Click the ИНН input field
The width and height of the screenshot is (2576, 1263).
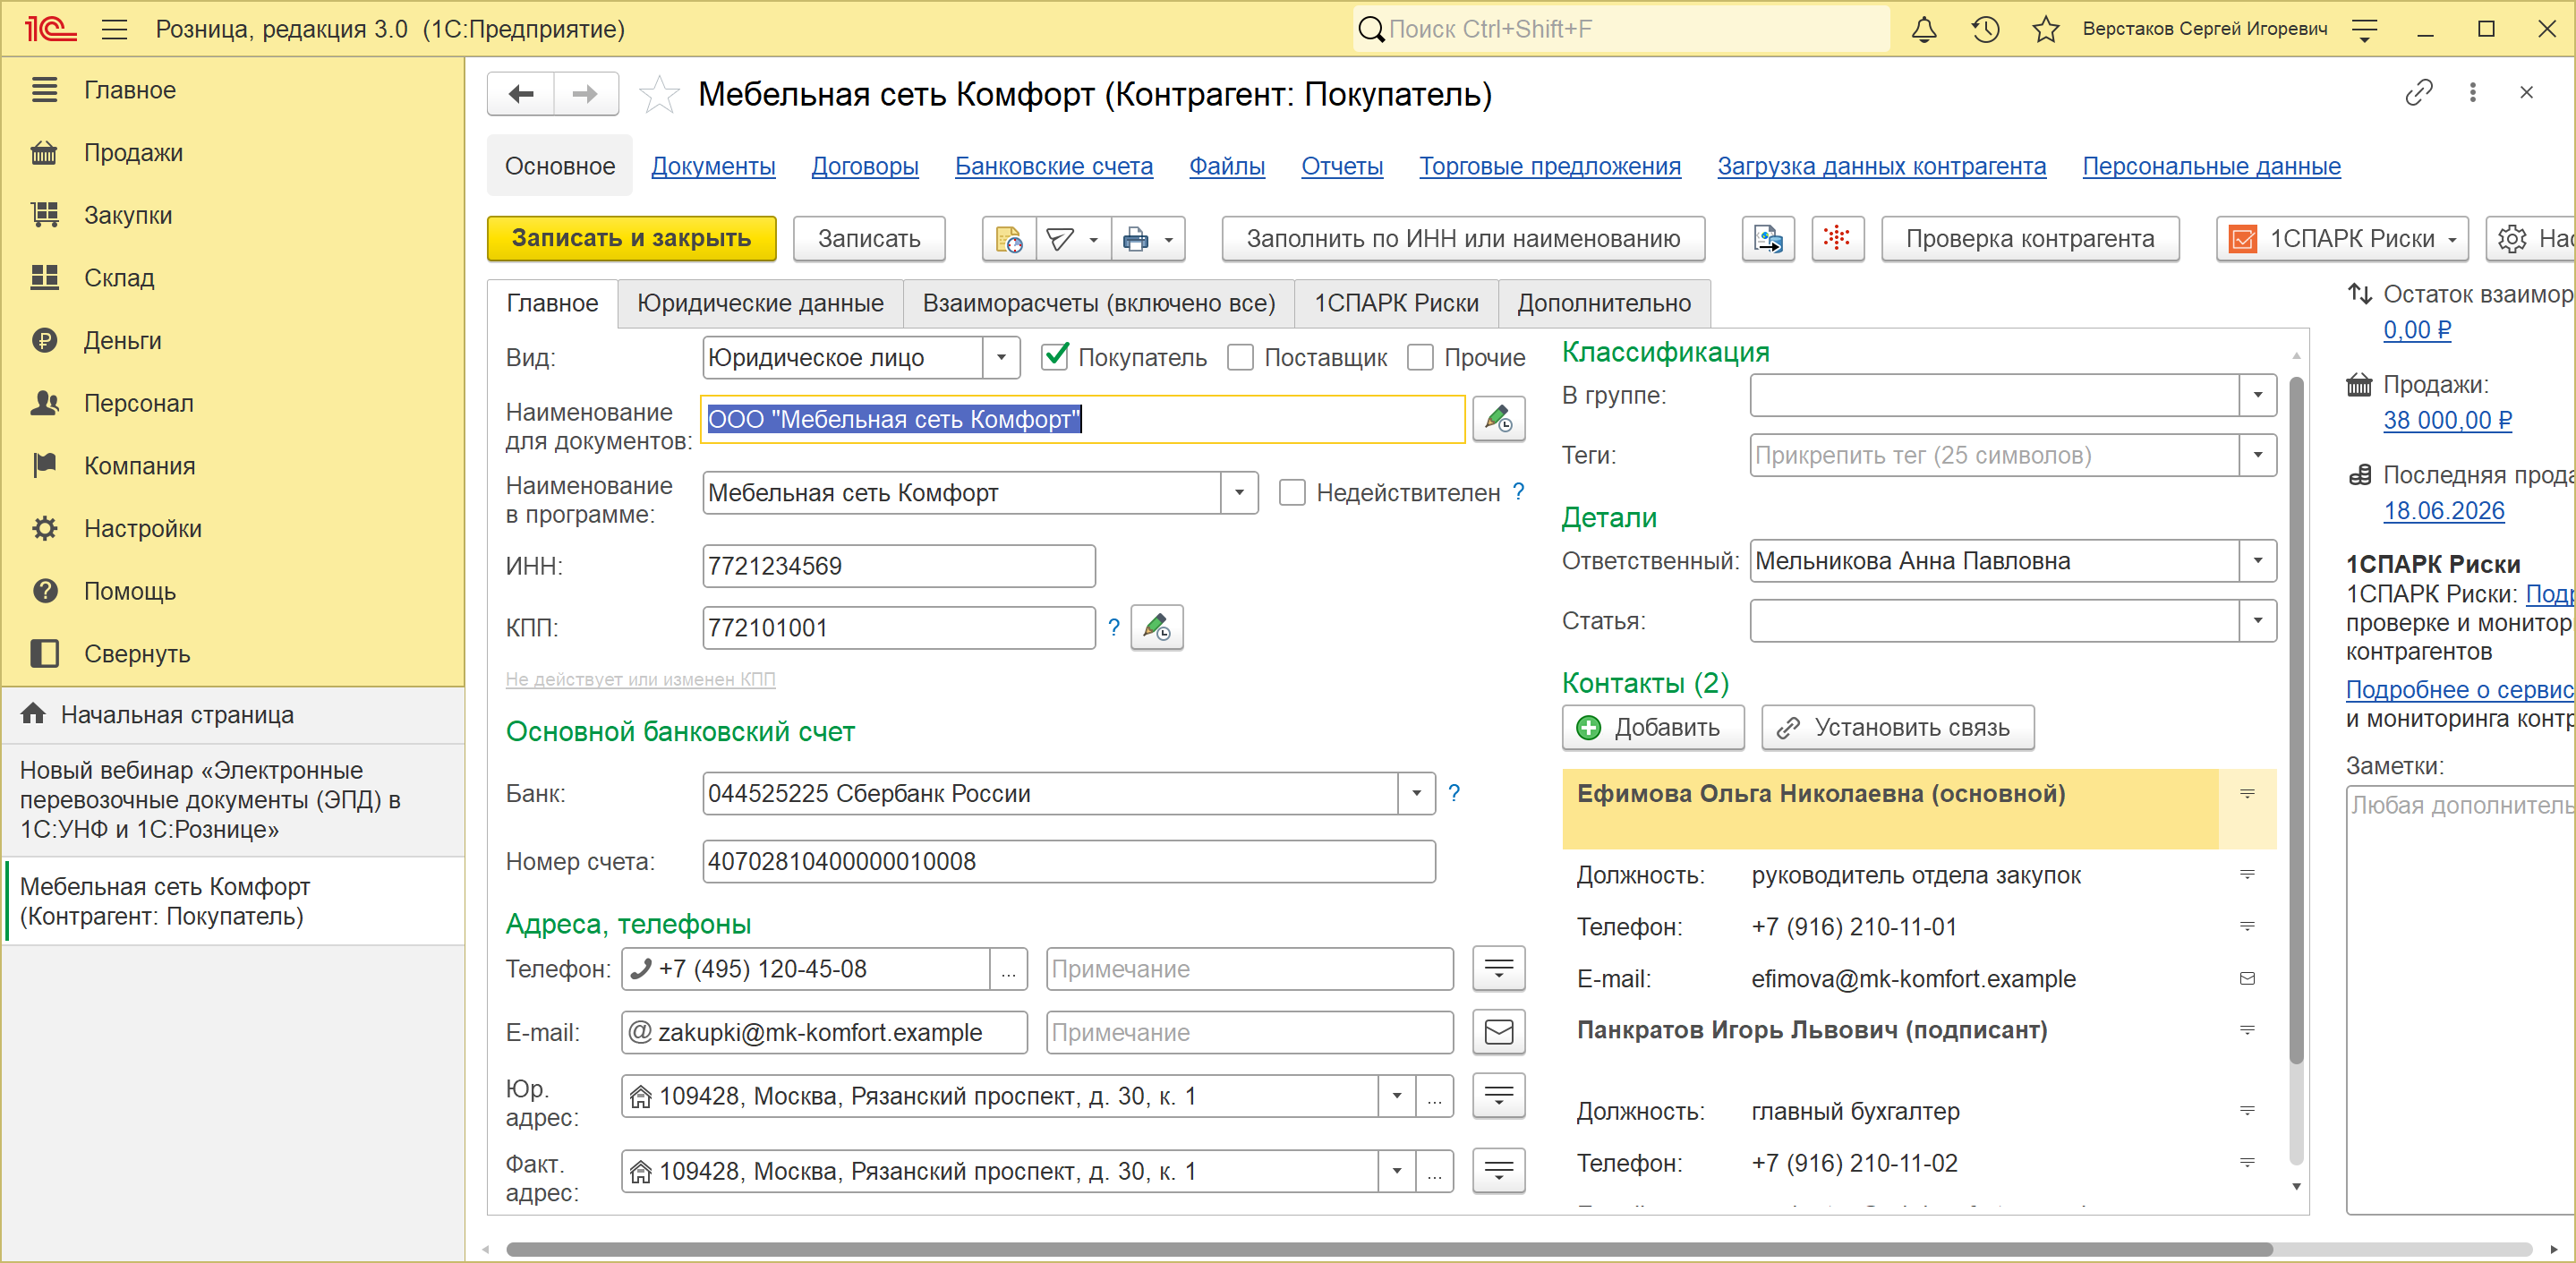(x=898, y=567)
